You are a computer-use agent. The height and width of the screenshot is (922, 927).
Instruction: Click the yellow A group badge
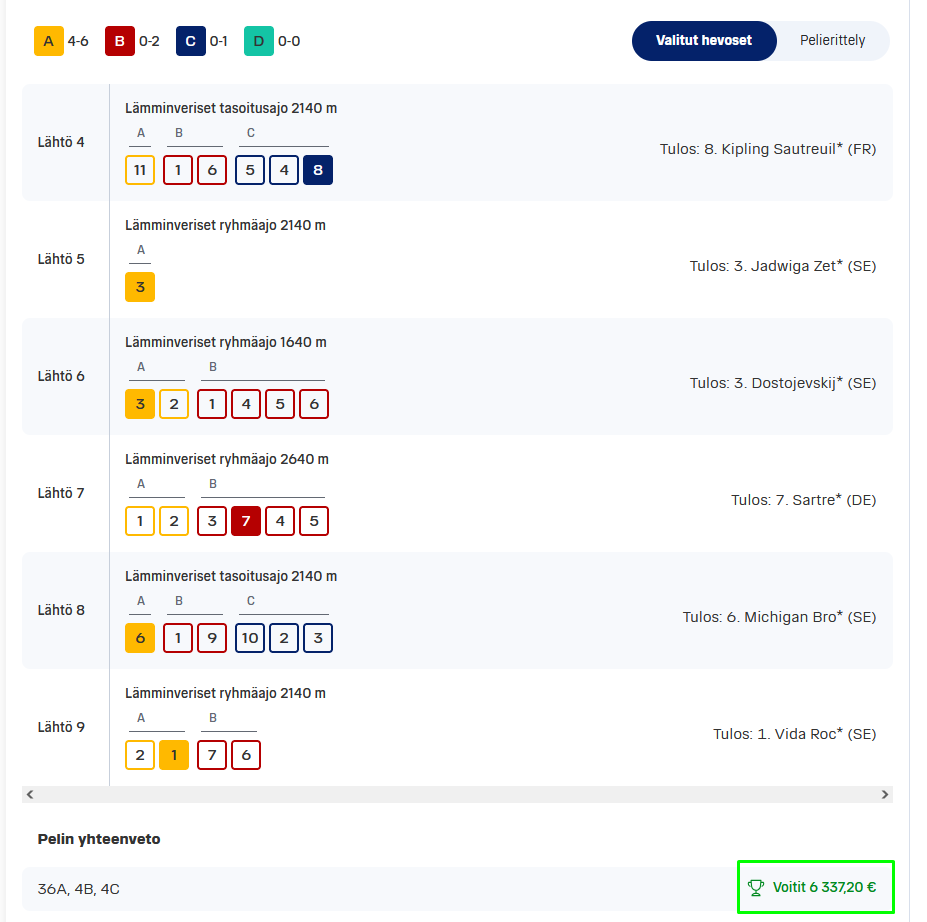[47, 41]
